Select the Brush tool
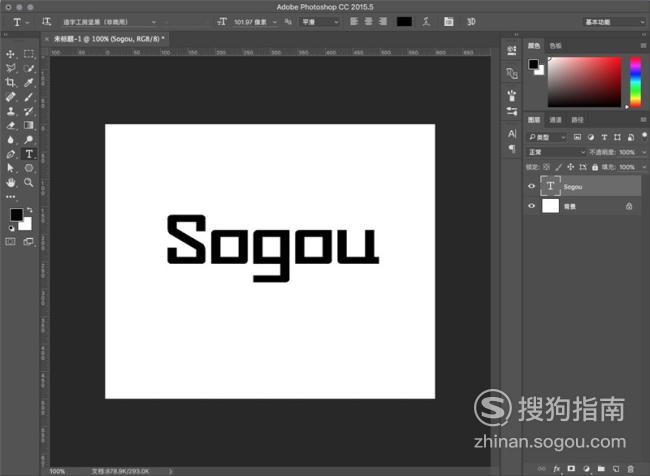This screenshot has height=476, width=650. pyautogui.click(x=29, y=97)
